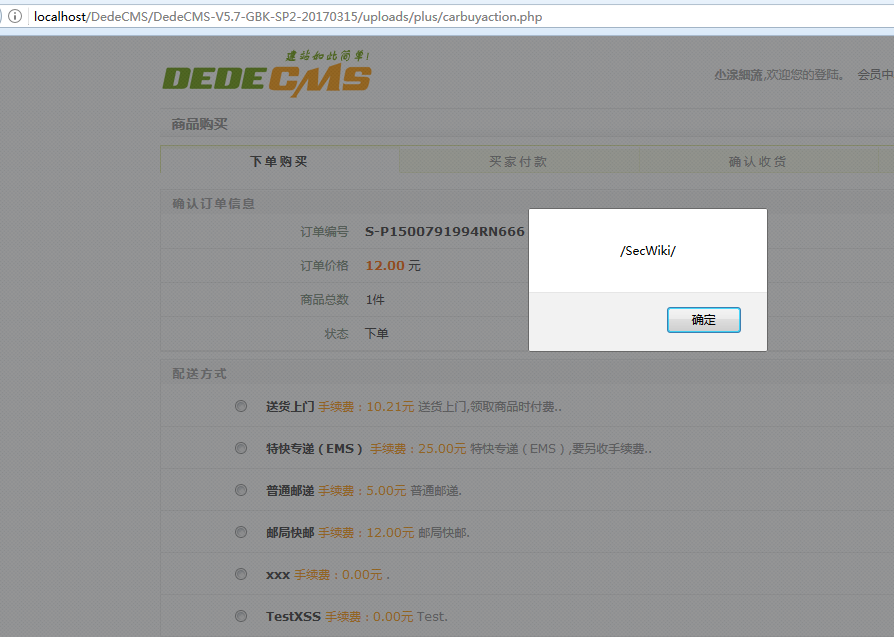894x637 pixels.
Task: Stay on the 下单购买 tab
Action: click(x=279, y=159)
